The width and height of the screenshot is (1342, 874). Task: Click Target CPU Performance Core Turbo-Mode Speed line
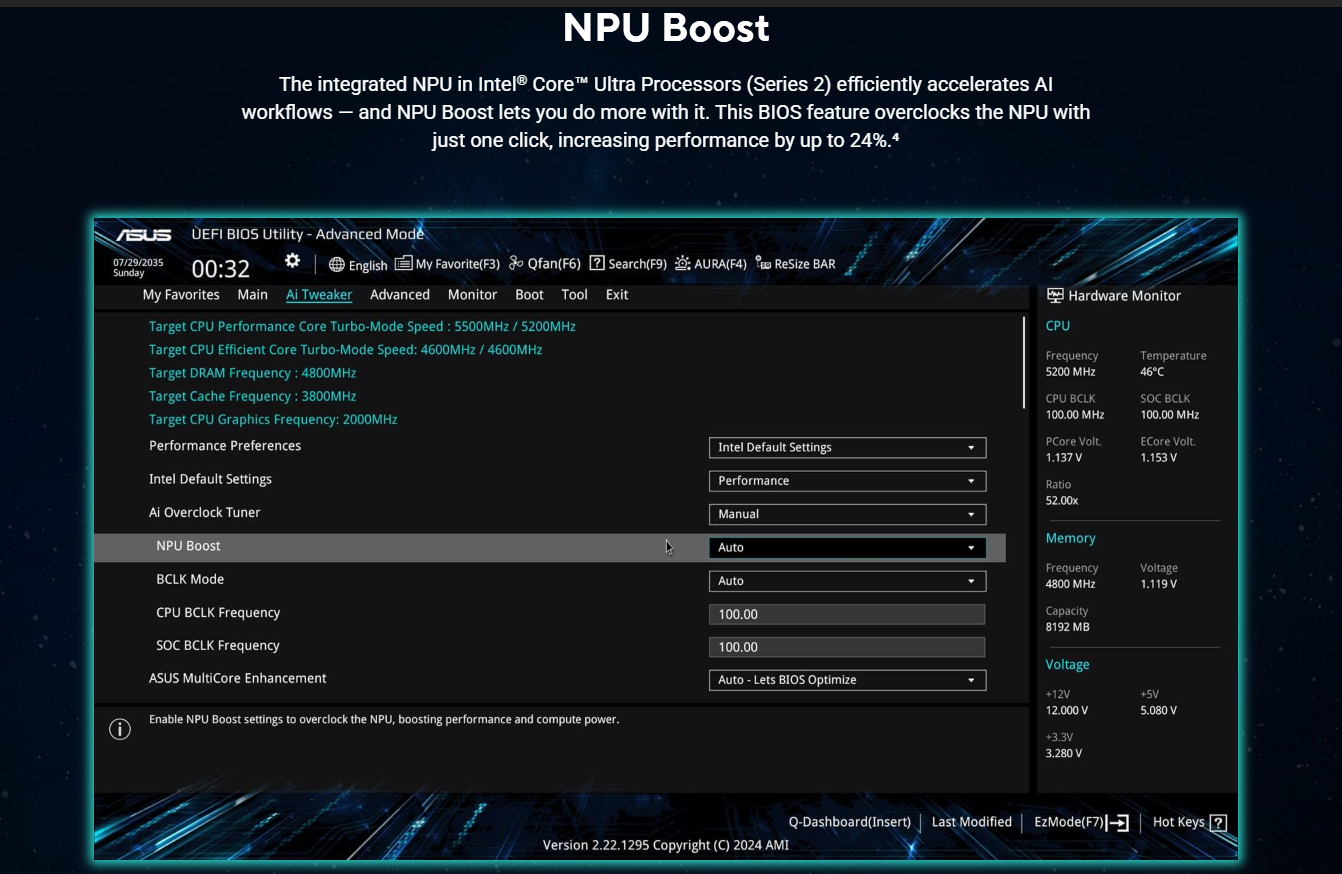362,326
